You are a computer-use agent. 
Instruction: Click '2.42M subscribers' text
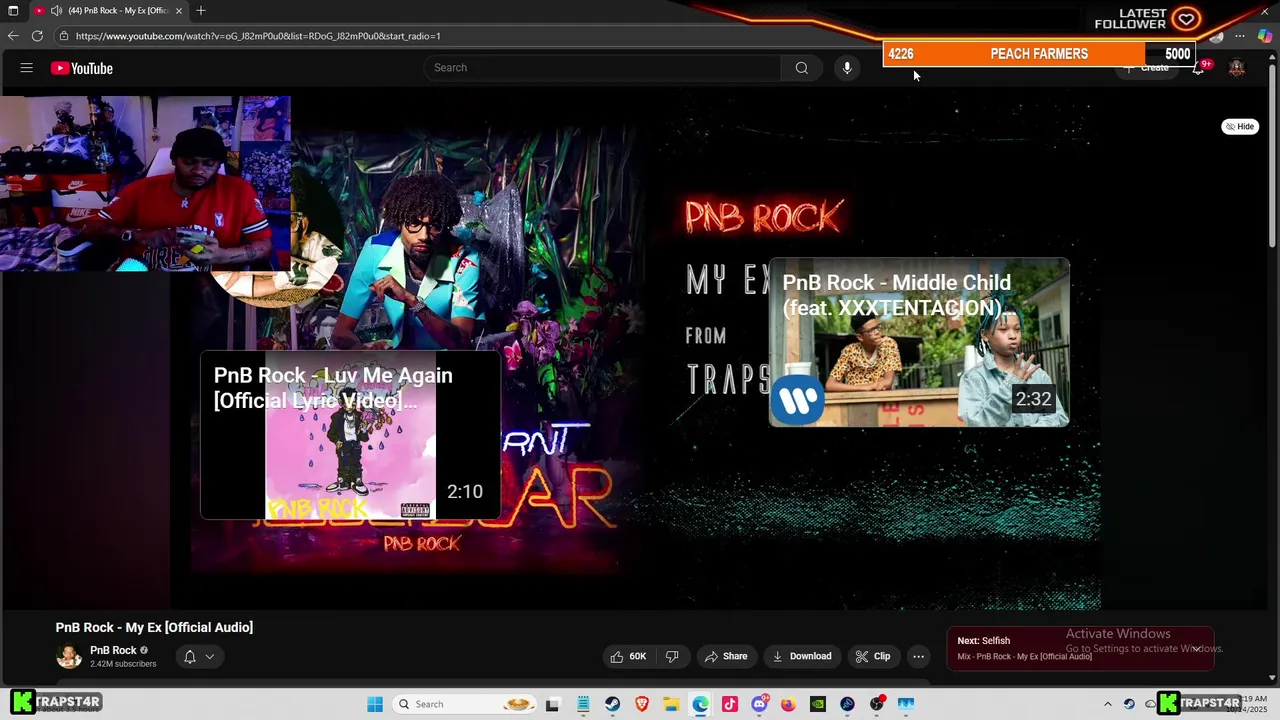(123, 664)
